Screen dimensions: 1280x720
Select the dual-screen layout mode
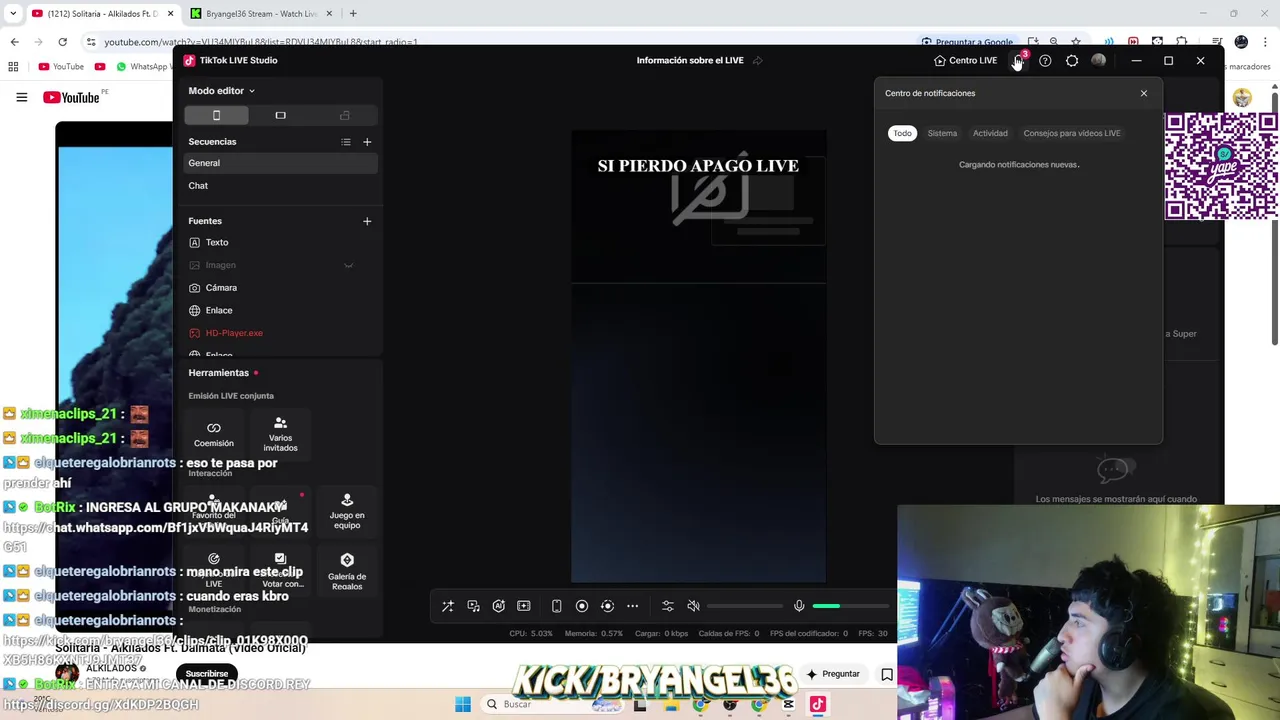pos(344,115)
